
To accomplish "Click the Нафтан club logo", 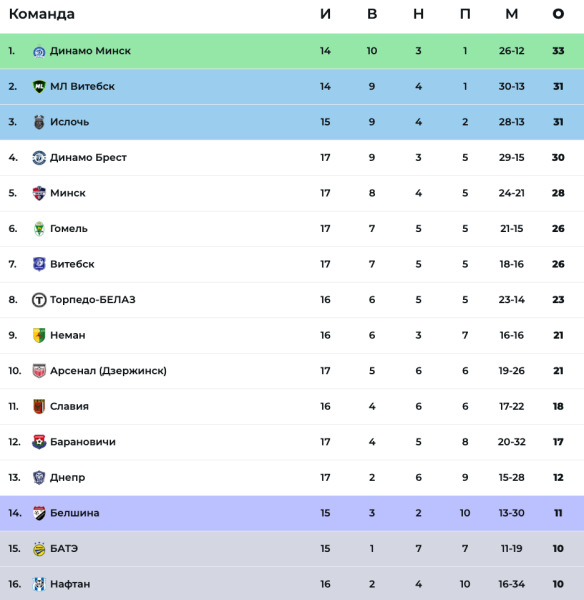I will click(39, 584).
